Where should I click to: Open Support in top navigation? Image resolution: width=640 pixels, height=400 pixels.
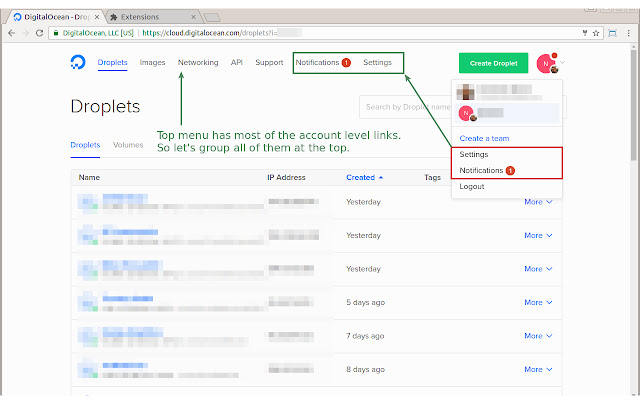[x=269, y=62]
